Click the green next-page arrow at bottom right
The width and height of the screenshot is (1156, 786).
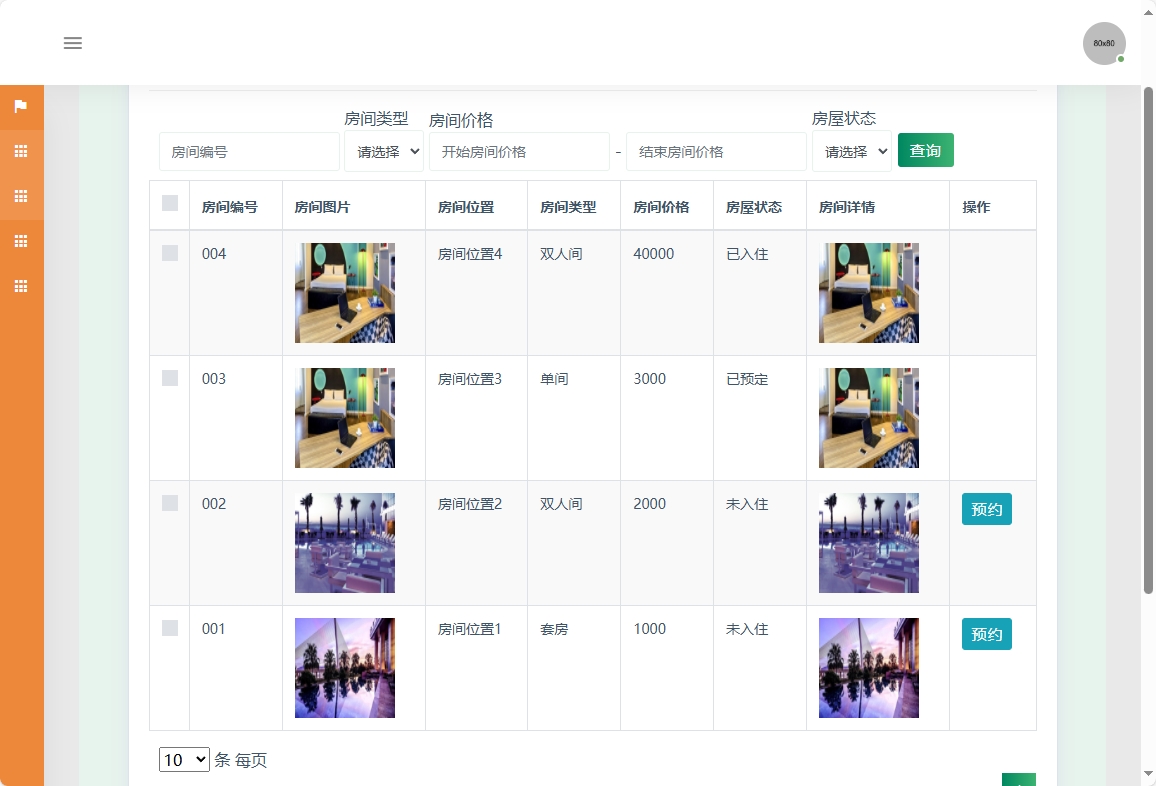(1019, 780)
